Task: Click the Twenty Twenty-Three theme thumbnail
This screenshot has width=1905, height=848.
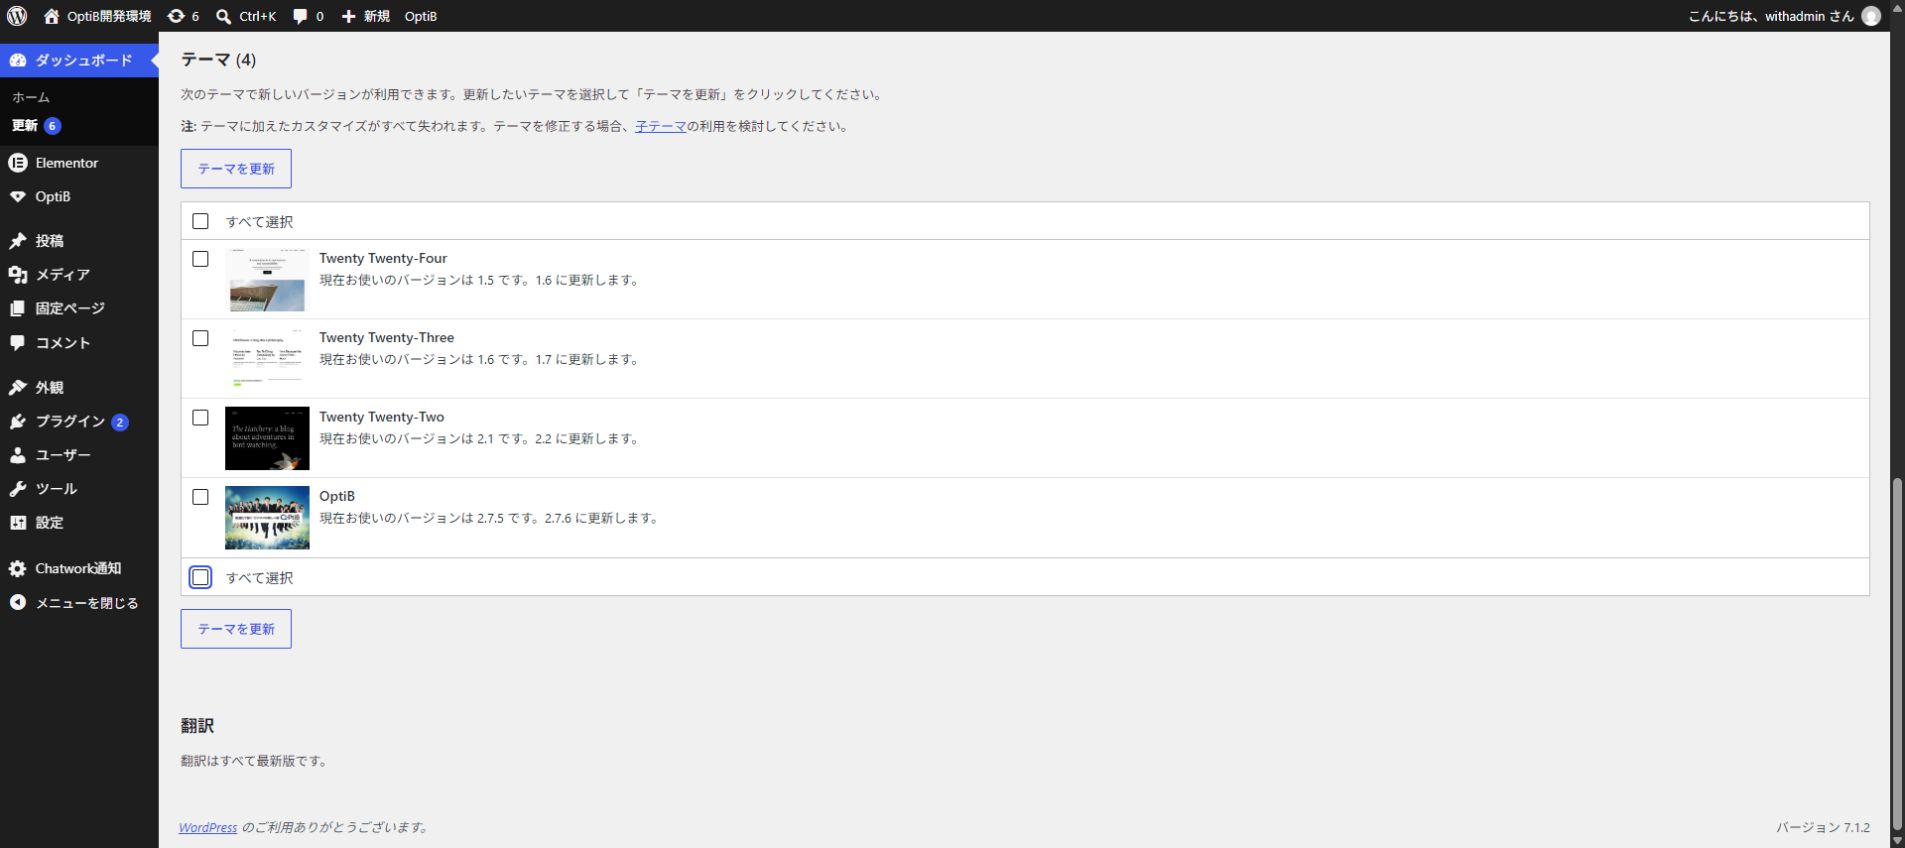Action: [x=267, y=359]
